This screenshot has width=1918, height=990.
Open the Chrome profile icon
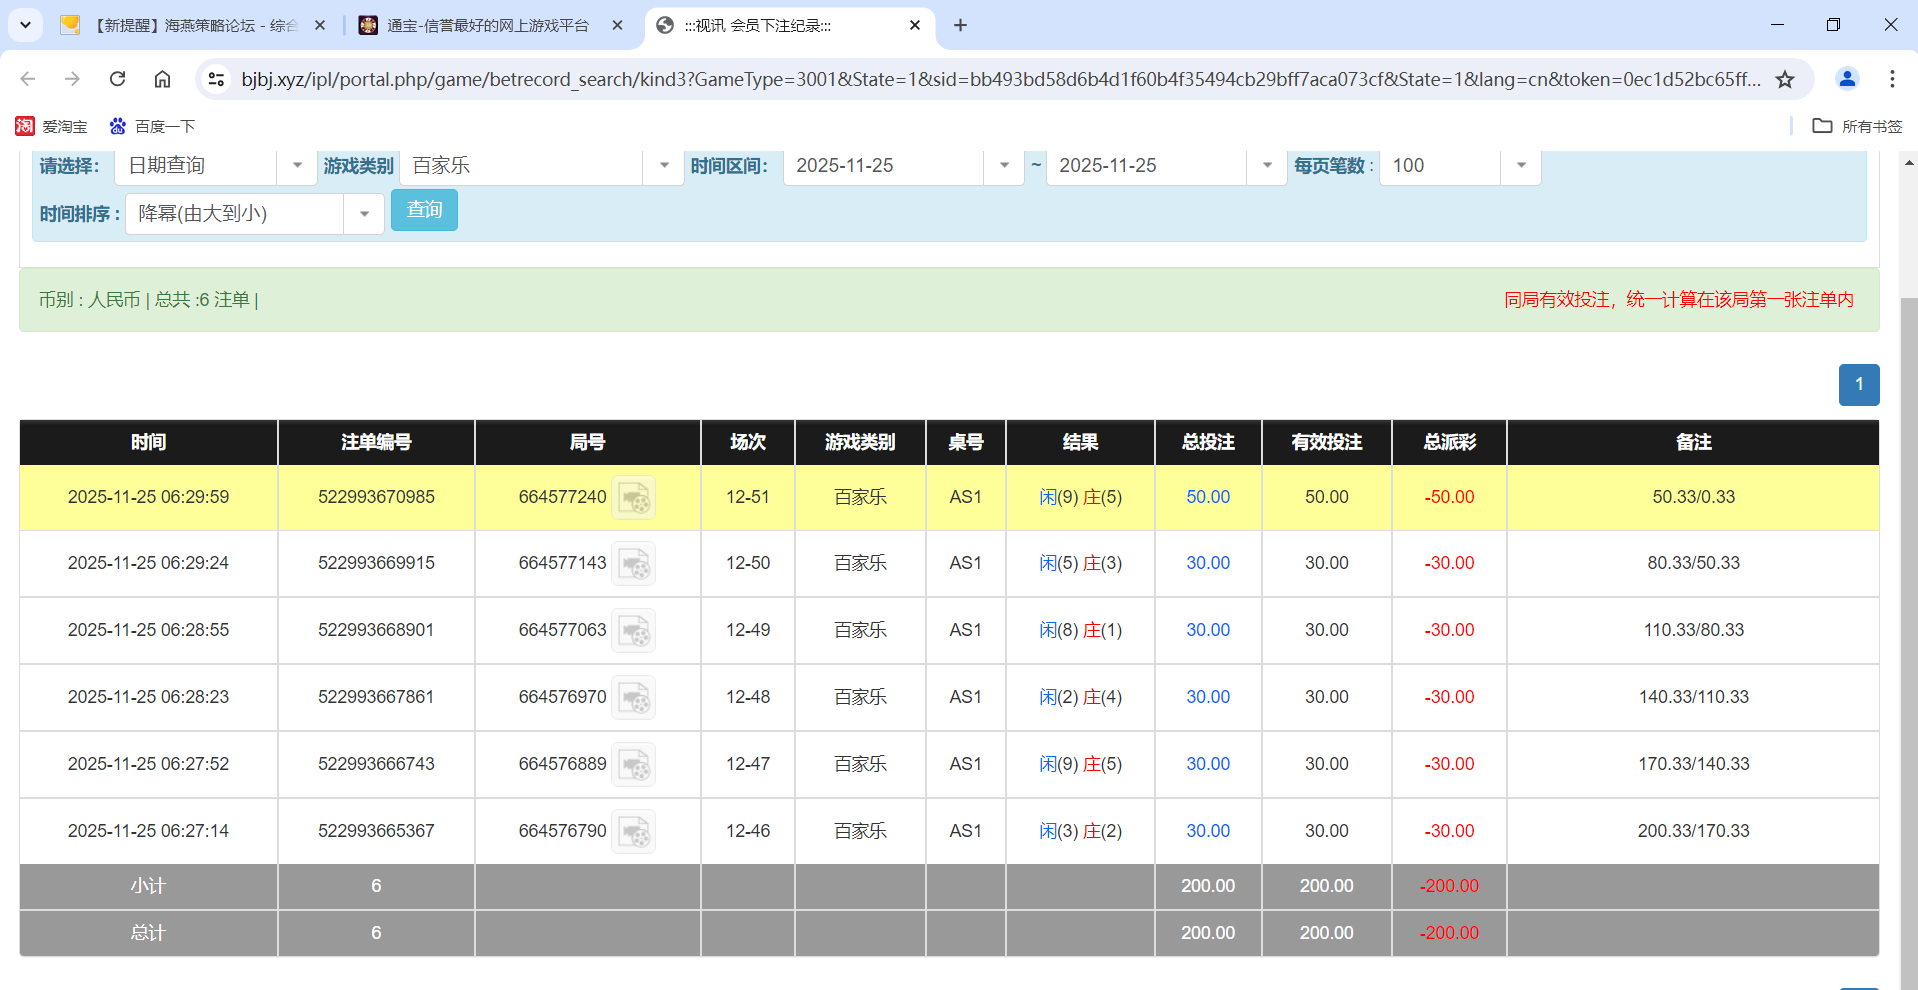coord(1846,79)
